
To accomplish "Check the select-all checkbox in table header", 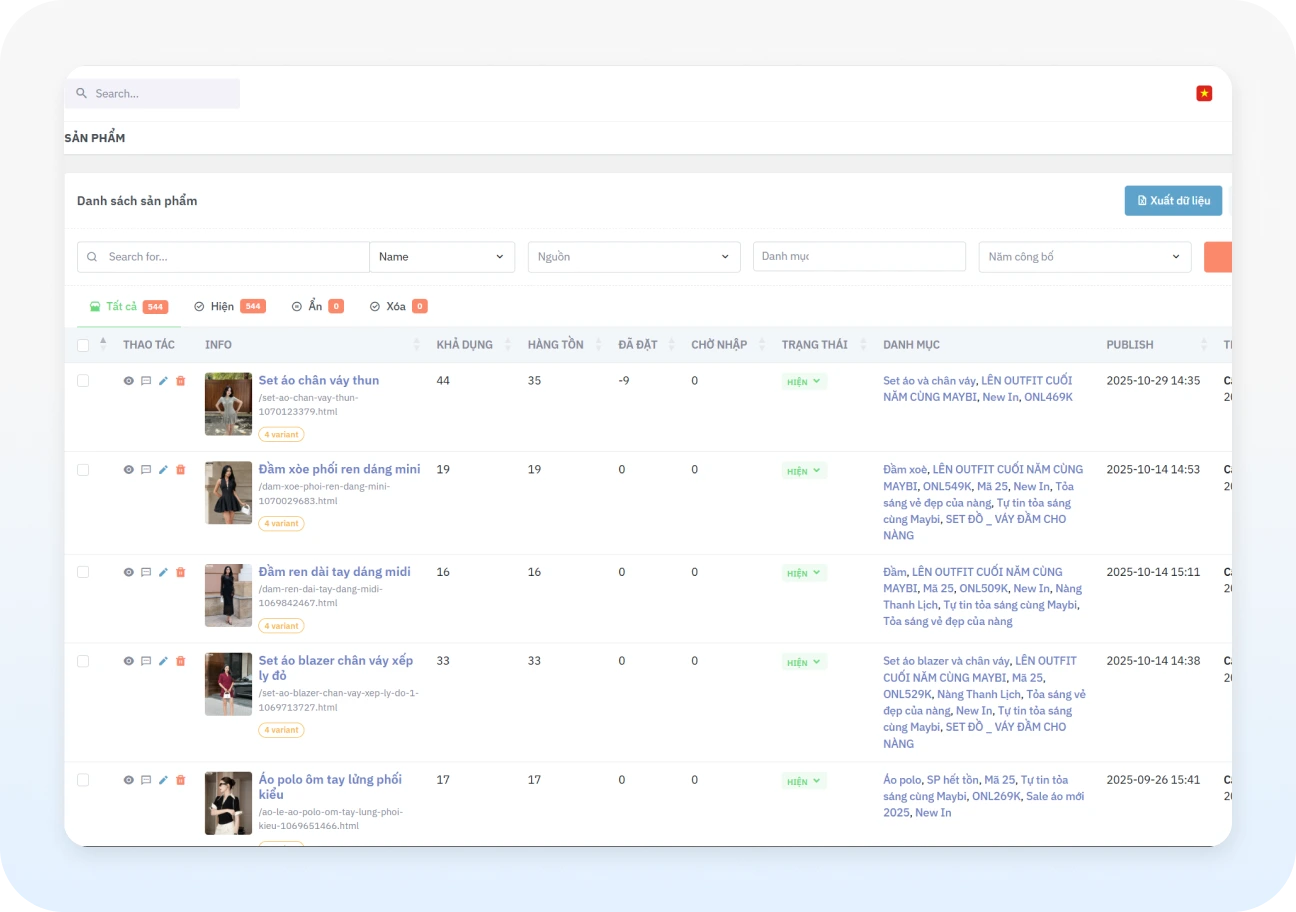I will point(83,344).
